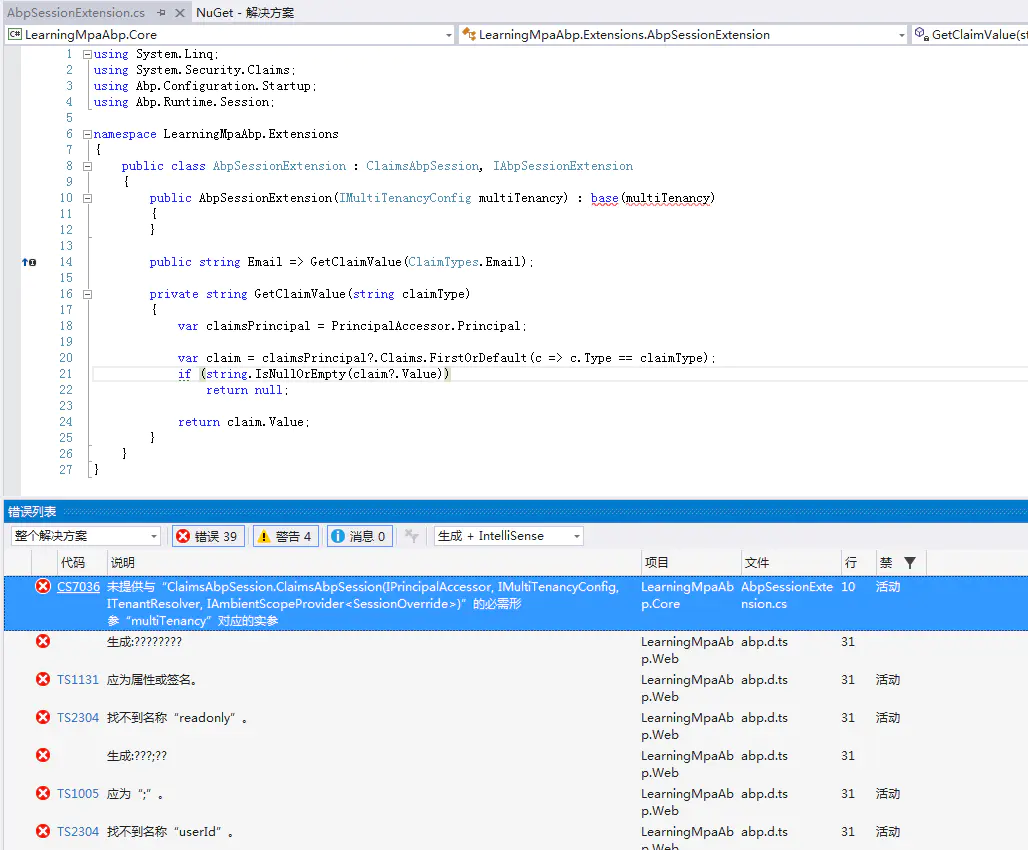Screen dimensions: 1028x850
Task: Switch to the NuGet solution tab
Action: pos(245,12)
